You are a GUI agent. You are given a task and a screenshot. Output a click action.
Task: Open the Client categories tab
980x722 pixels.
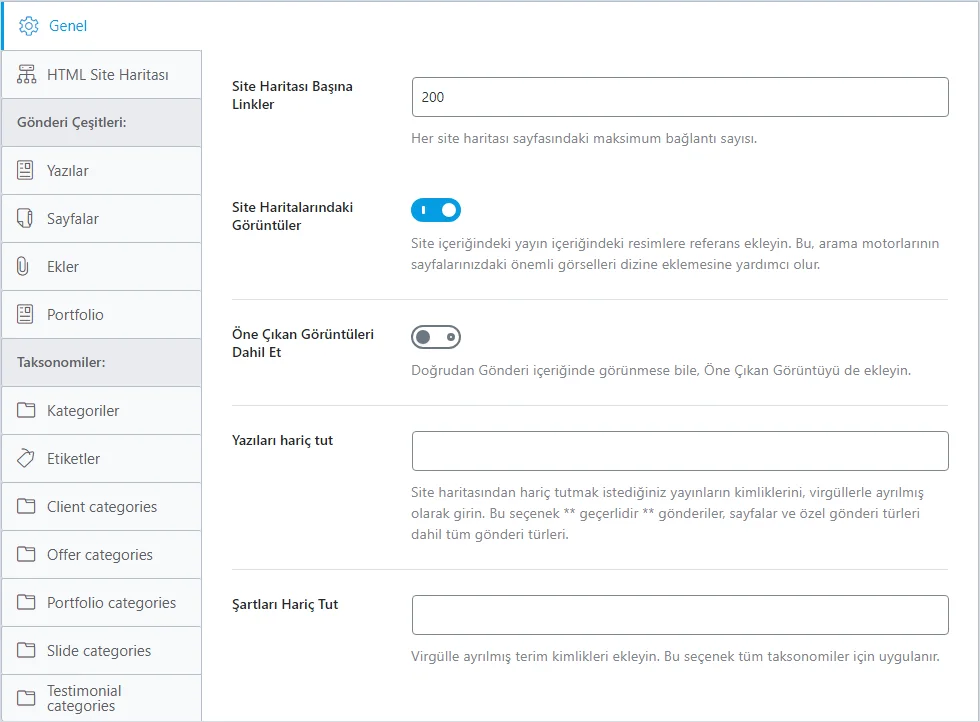click(x=101, y=506)
